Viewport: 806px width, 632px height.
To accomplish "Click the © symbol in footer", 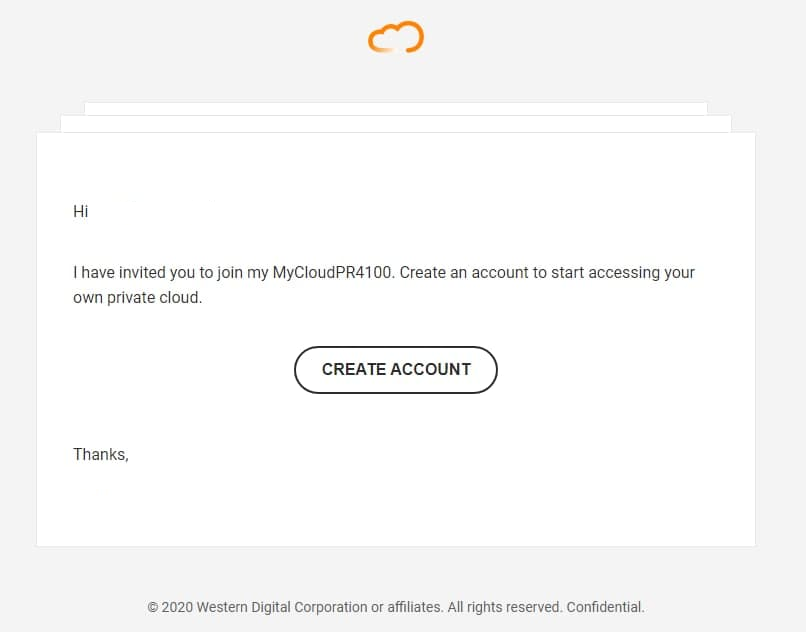I will click(153, 607).
